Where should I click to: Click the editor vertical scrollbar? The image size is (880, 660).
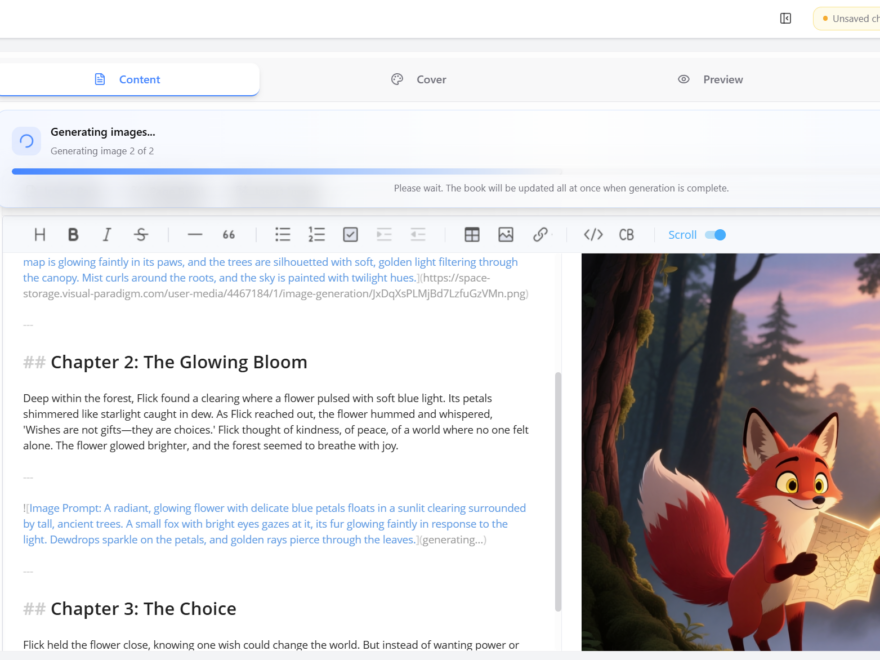[558, 491]
